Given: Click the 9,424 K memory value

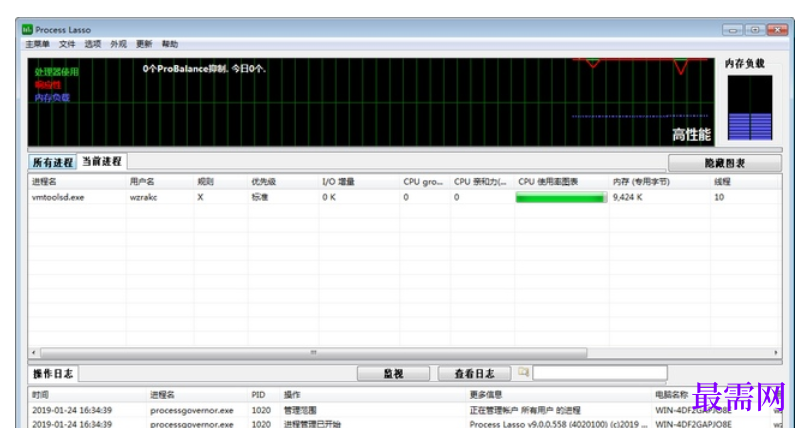Looking at the screenshot, I should coord(628,197).
